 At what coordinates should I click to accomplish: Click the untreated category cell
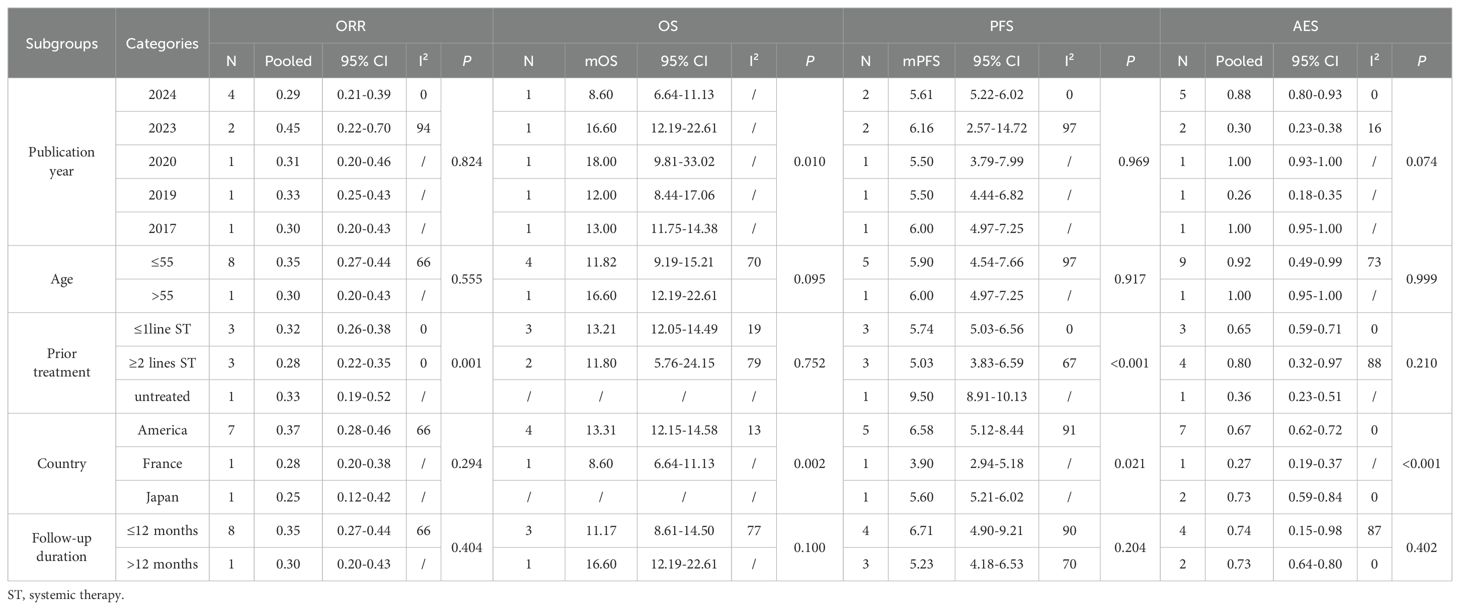point(162,396)
